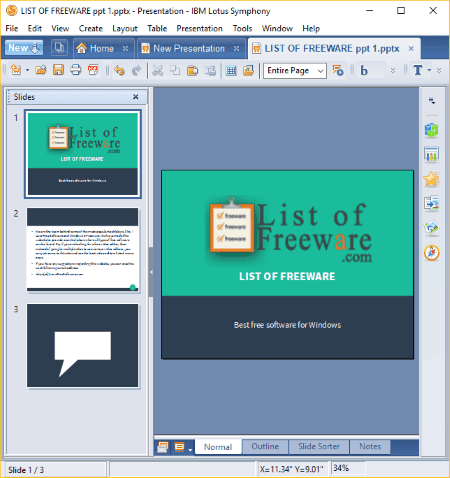The width and height of the screenshot is (450, 478).
Task: Select the Text box 'T' tool
Action: tap(418, 70)
